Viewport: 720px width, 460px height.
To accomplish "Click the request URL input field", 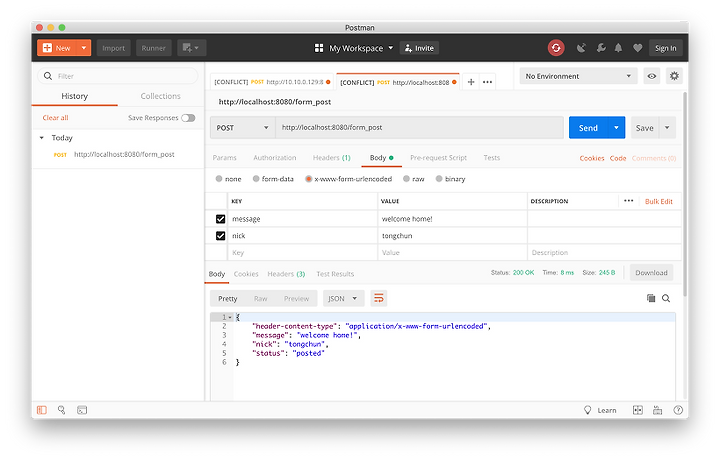I will pyautogui.click(x=419, y=128).
